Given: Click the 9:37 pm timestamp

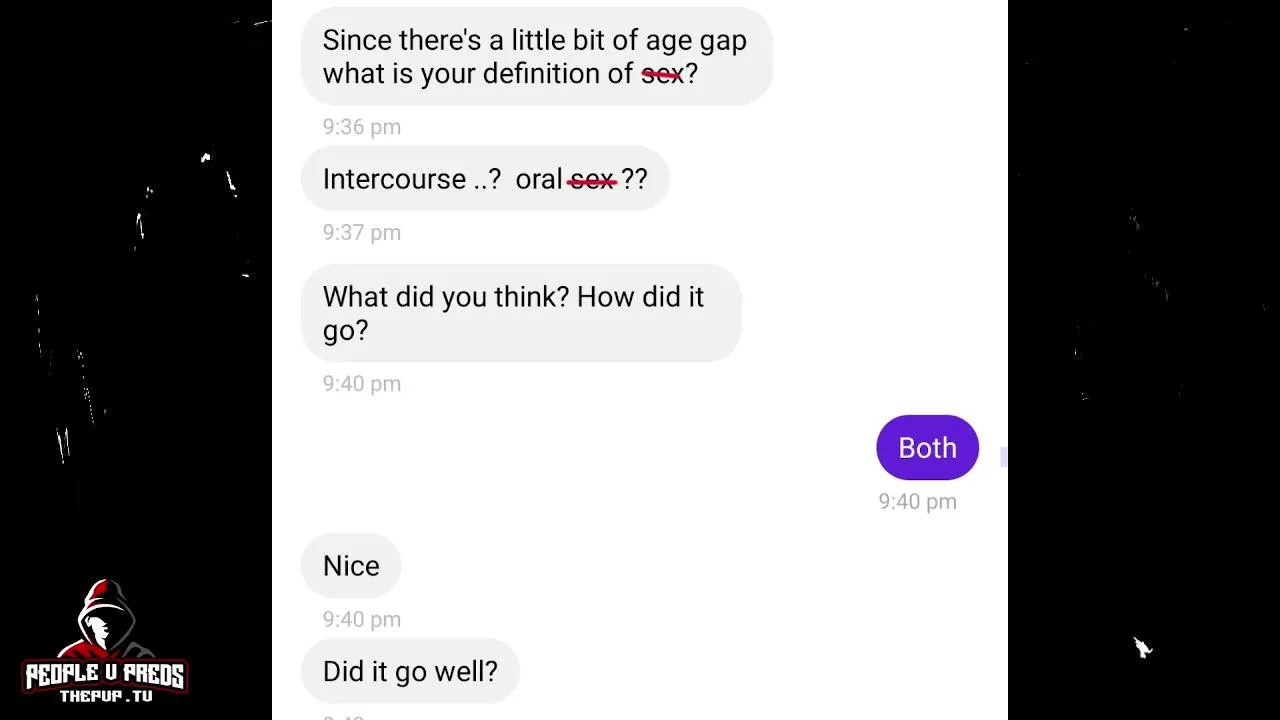Looking at the screenshot, I should tap(361, 233).
